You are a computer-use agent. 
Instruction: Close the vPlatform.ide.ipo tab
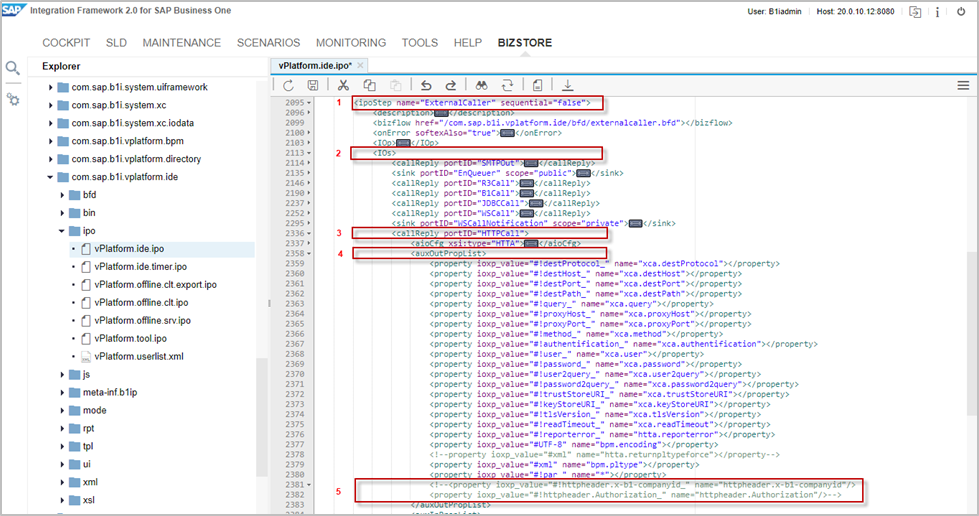361,65
